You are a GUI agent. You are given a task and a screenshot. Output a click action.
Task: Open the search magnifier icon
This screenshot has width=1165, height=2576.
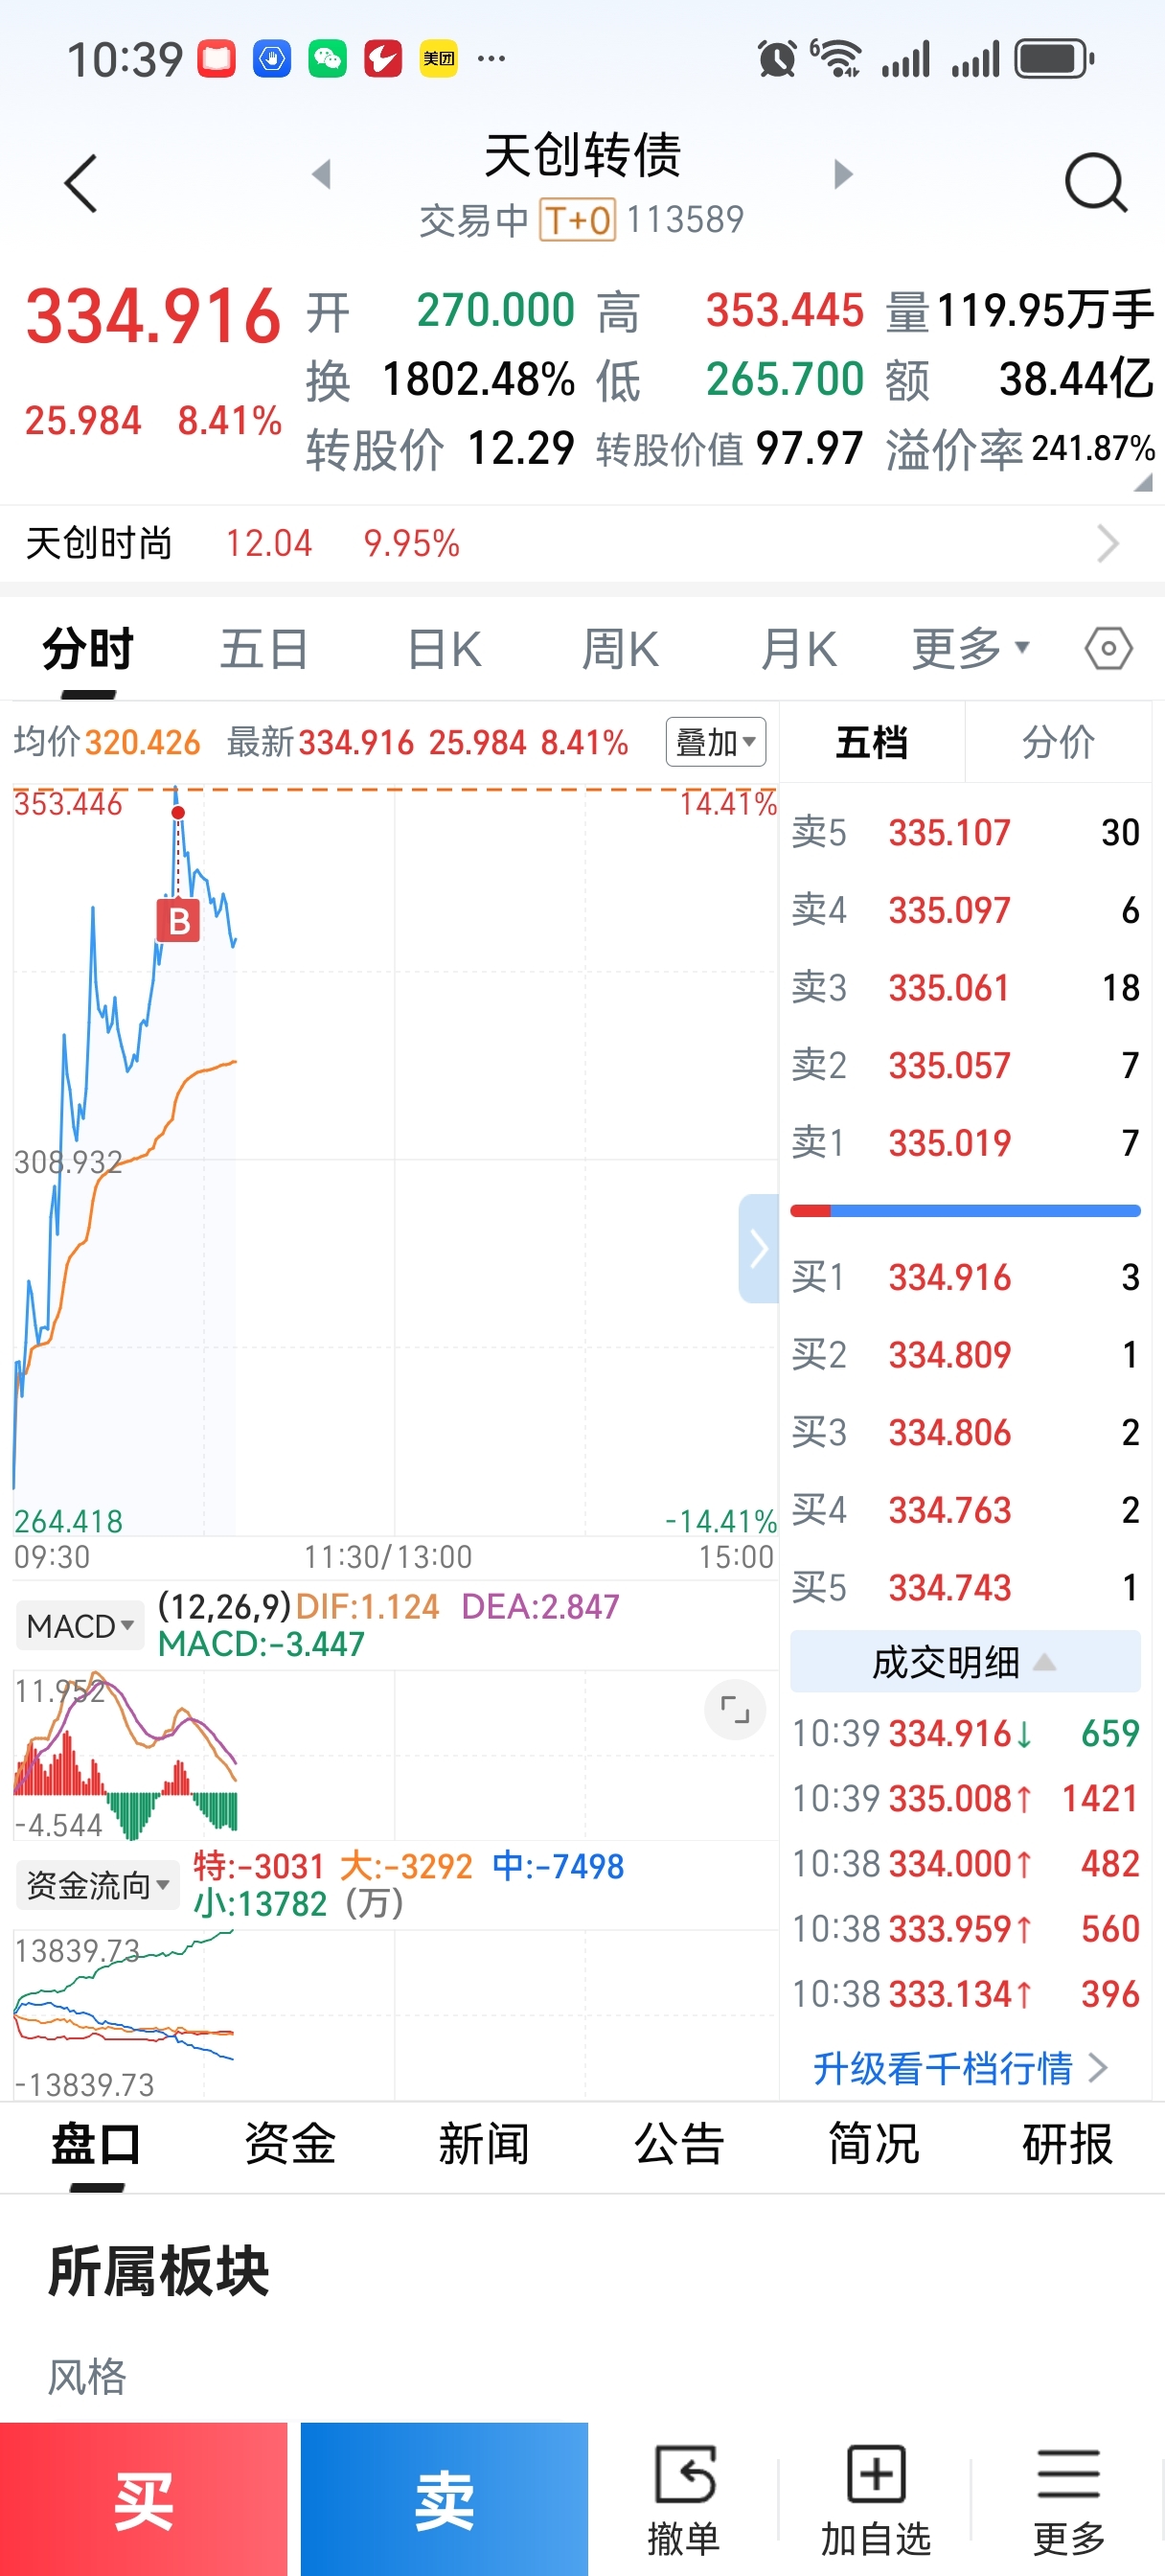(x=1095, y=182)
